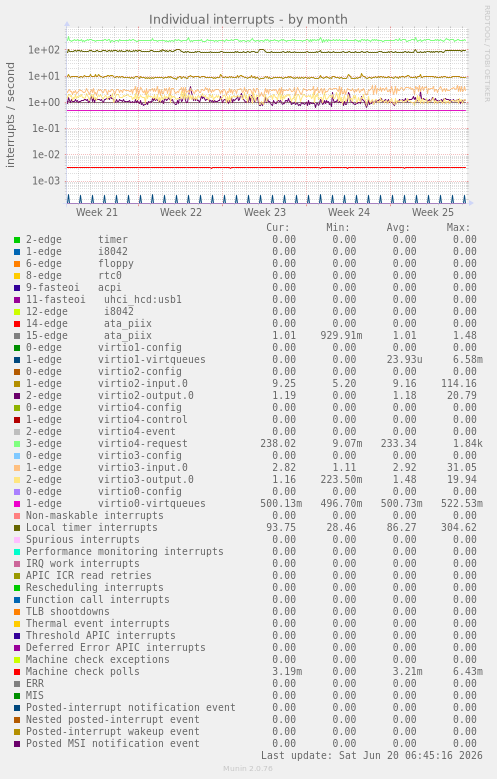Viewport: 497px width, 779px height.
Task: Click the red swatch next to 14-edge ata_piix
Action: click(17, 324)
